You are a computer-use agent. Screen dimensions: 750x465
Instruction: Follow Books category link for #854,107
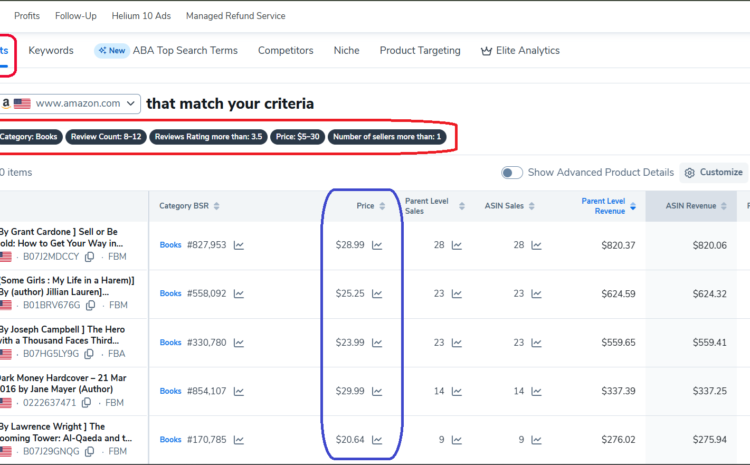pyautogui.click(x=170, y=391)
